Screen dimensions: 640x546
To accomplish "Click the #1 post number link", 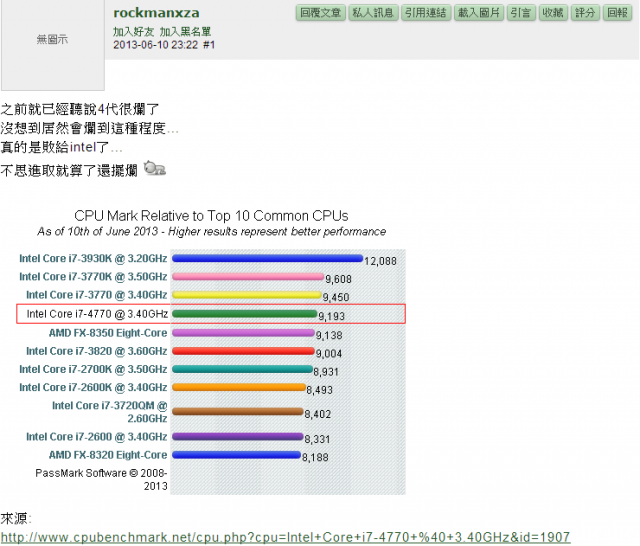I will [x=209, y=45].
